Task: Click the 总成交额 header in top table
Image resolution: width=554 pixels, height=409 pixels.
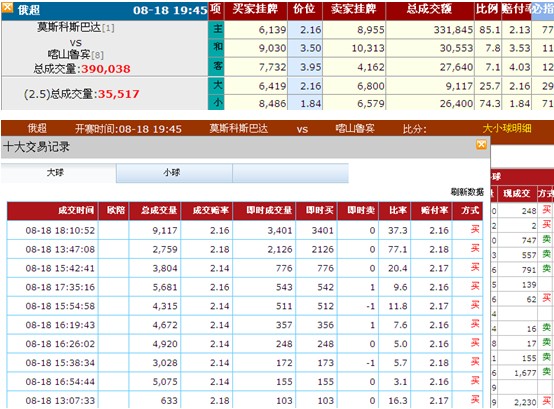Action: (430, 9)
